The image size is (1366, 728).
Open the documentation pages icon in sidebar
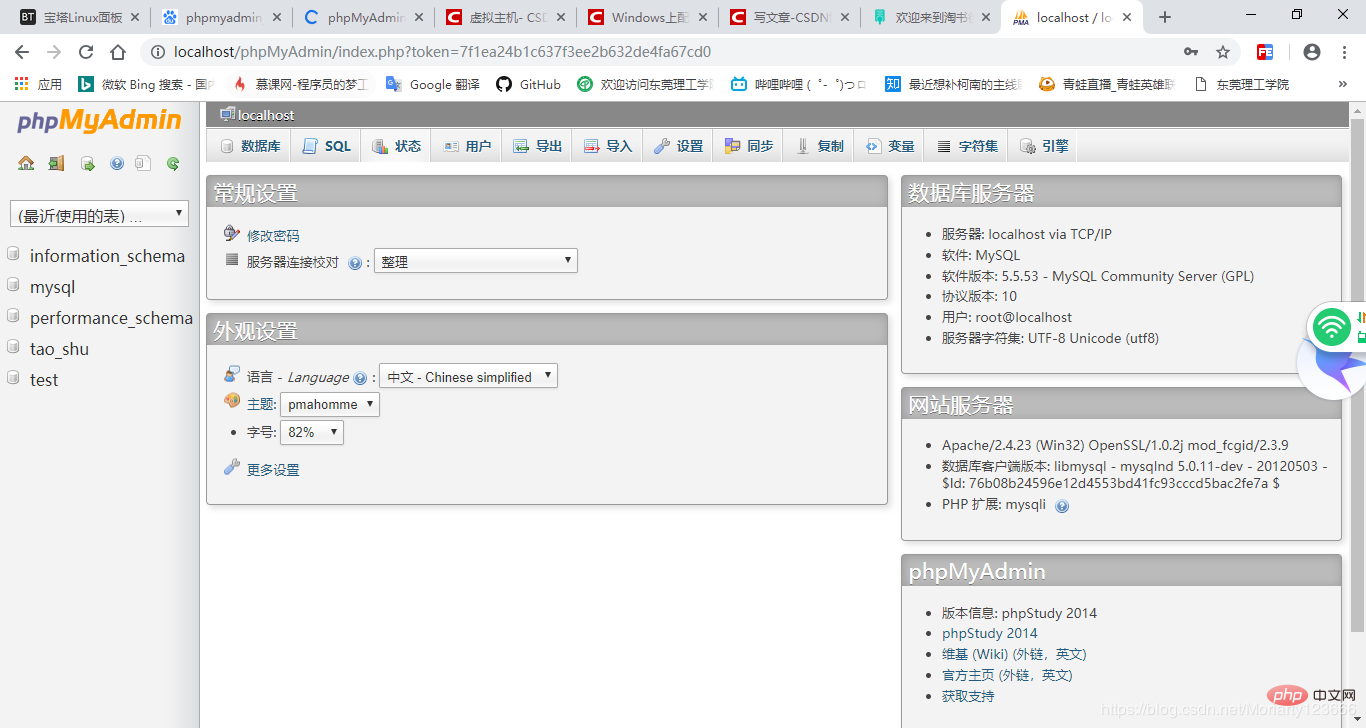point(143,163)
